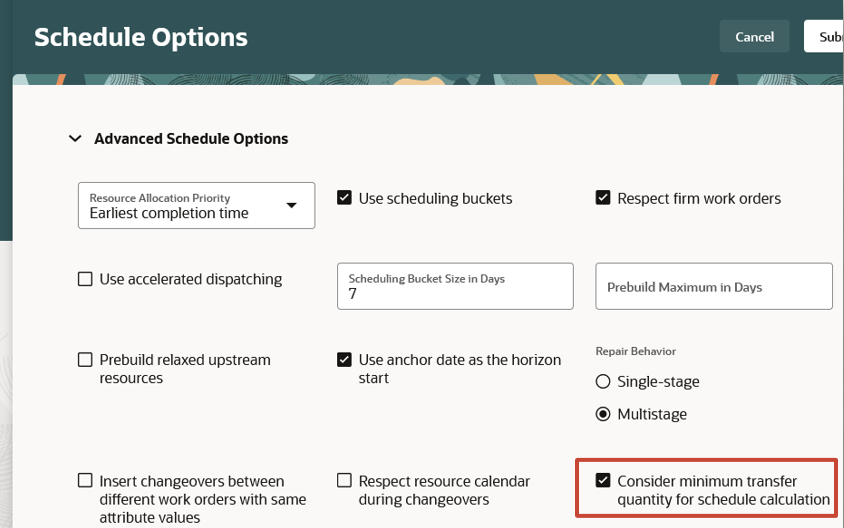Click the Schedule Options page title
844x528 pixels.
pos(141,38)
